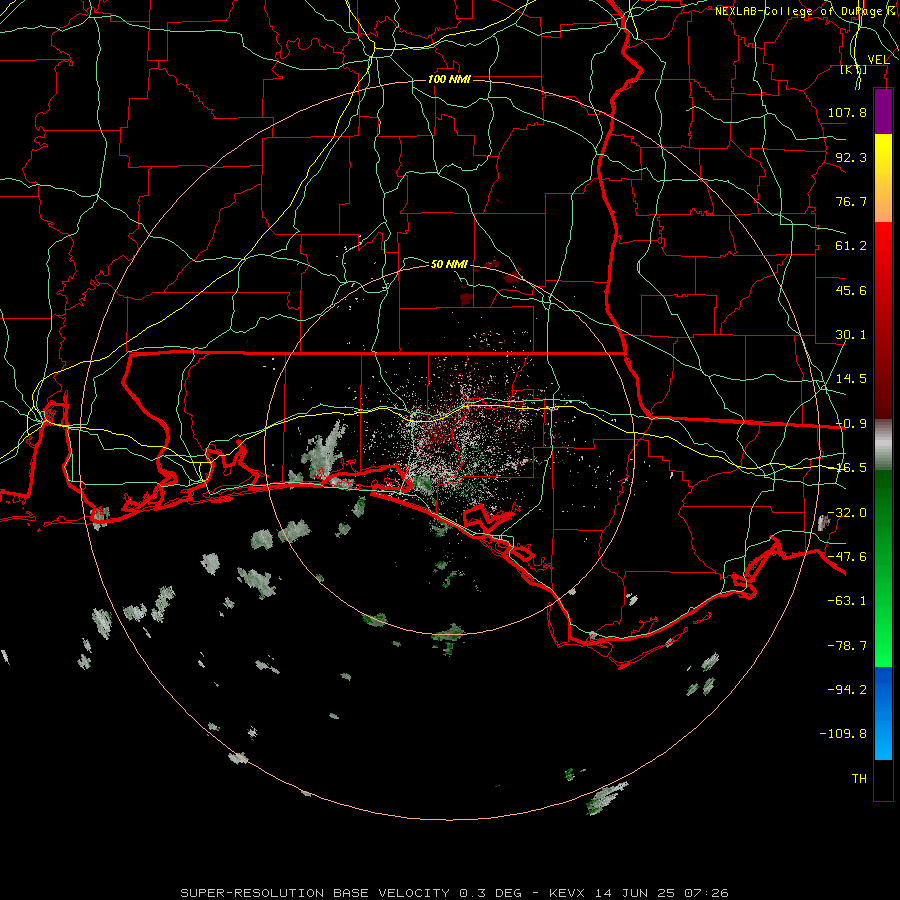Click the blue segment of the velocity color bar
This screenshot has height=900, width=900.
[x=883, y=713]
